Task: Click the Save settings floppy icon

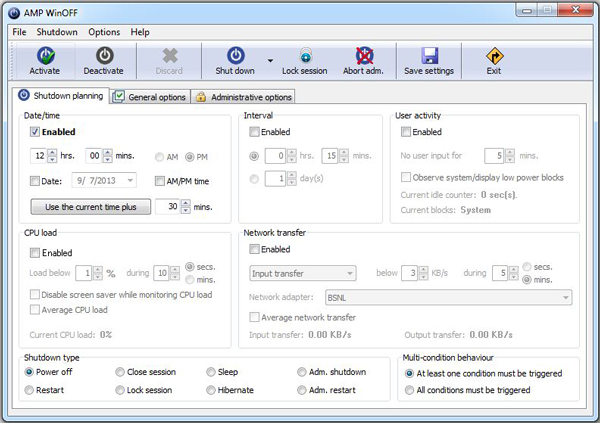Action: (x=430, y=56)
